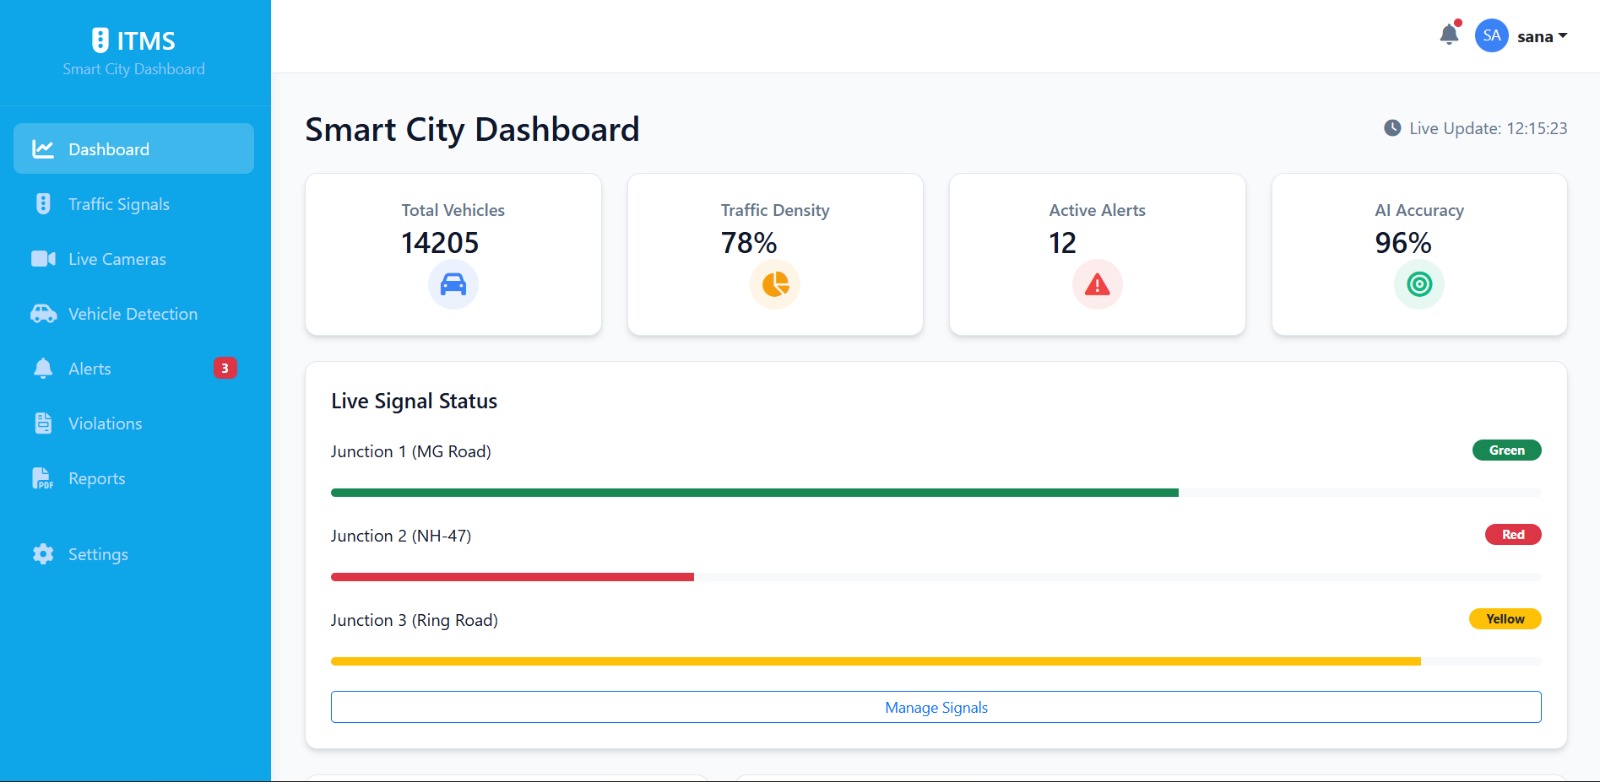Click the Live Cameras video icon
1600x782 pixels.
pyautogui.click(x=43, y=259)
